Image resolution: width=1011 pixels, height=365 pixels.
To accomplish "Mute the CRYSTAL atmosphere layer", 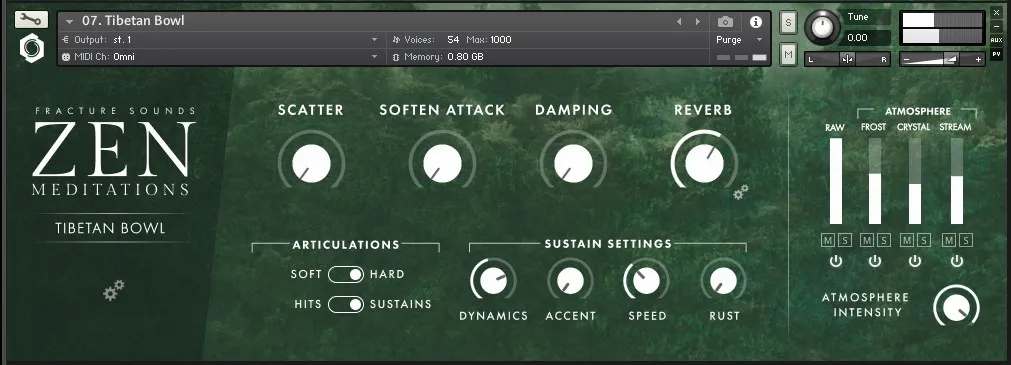I will coord(907,241).
